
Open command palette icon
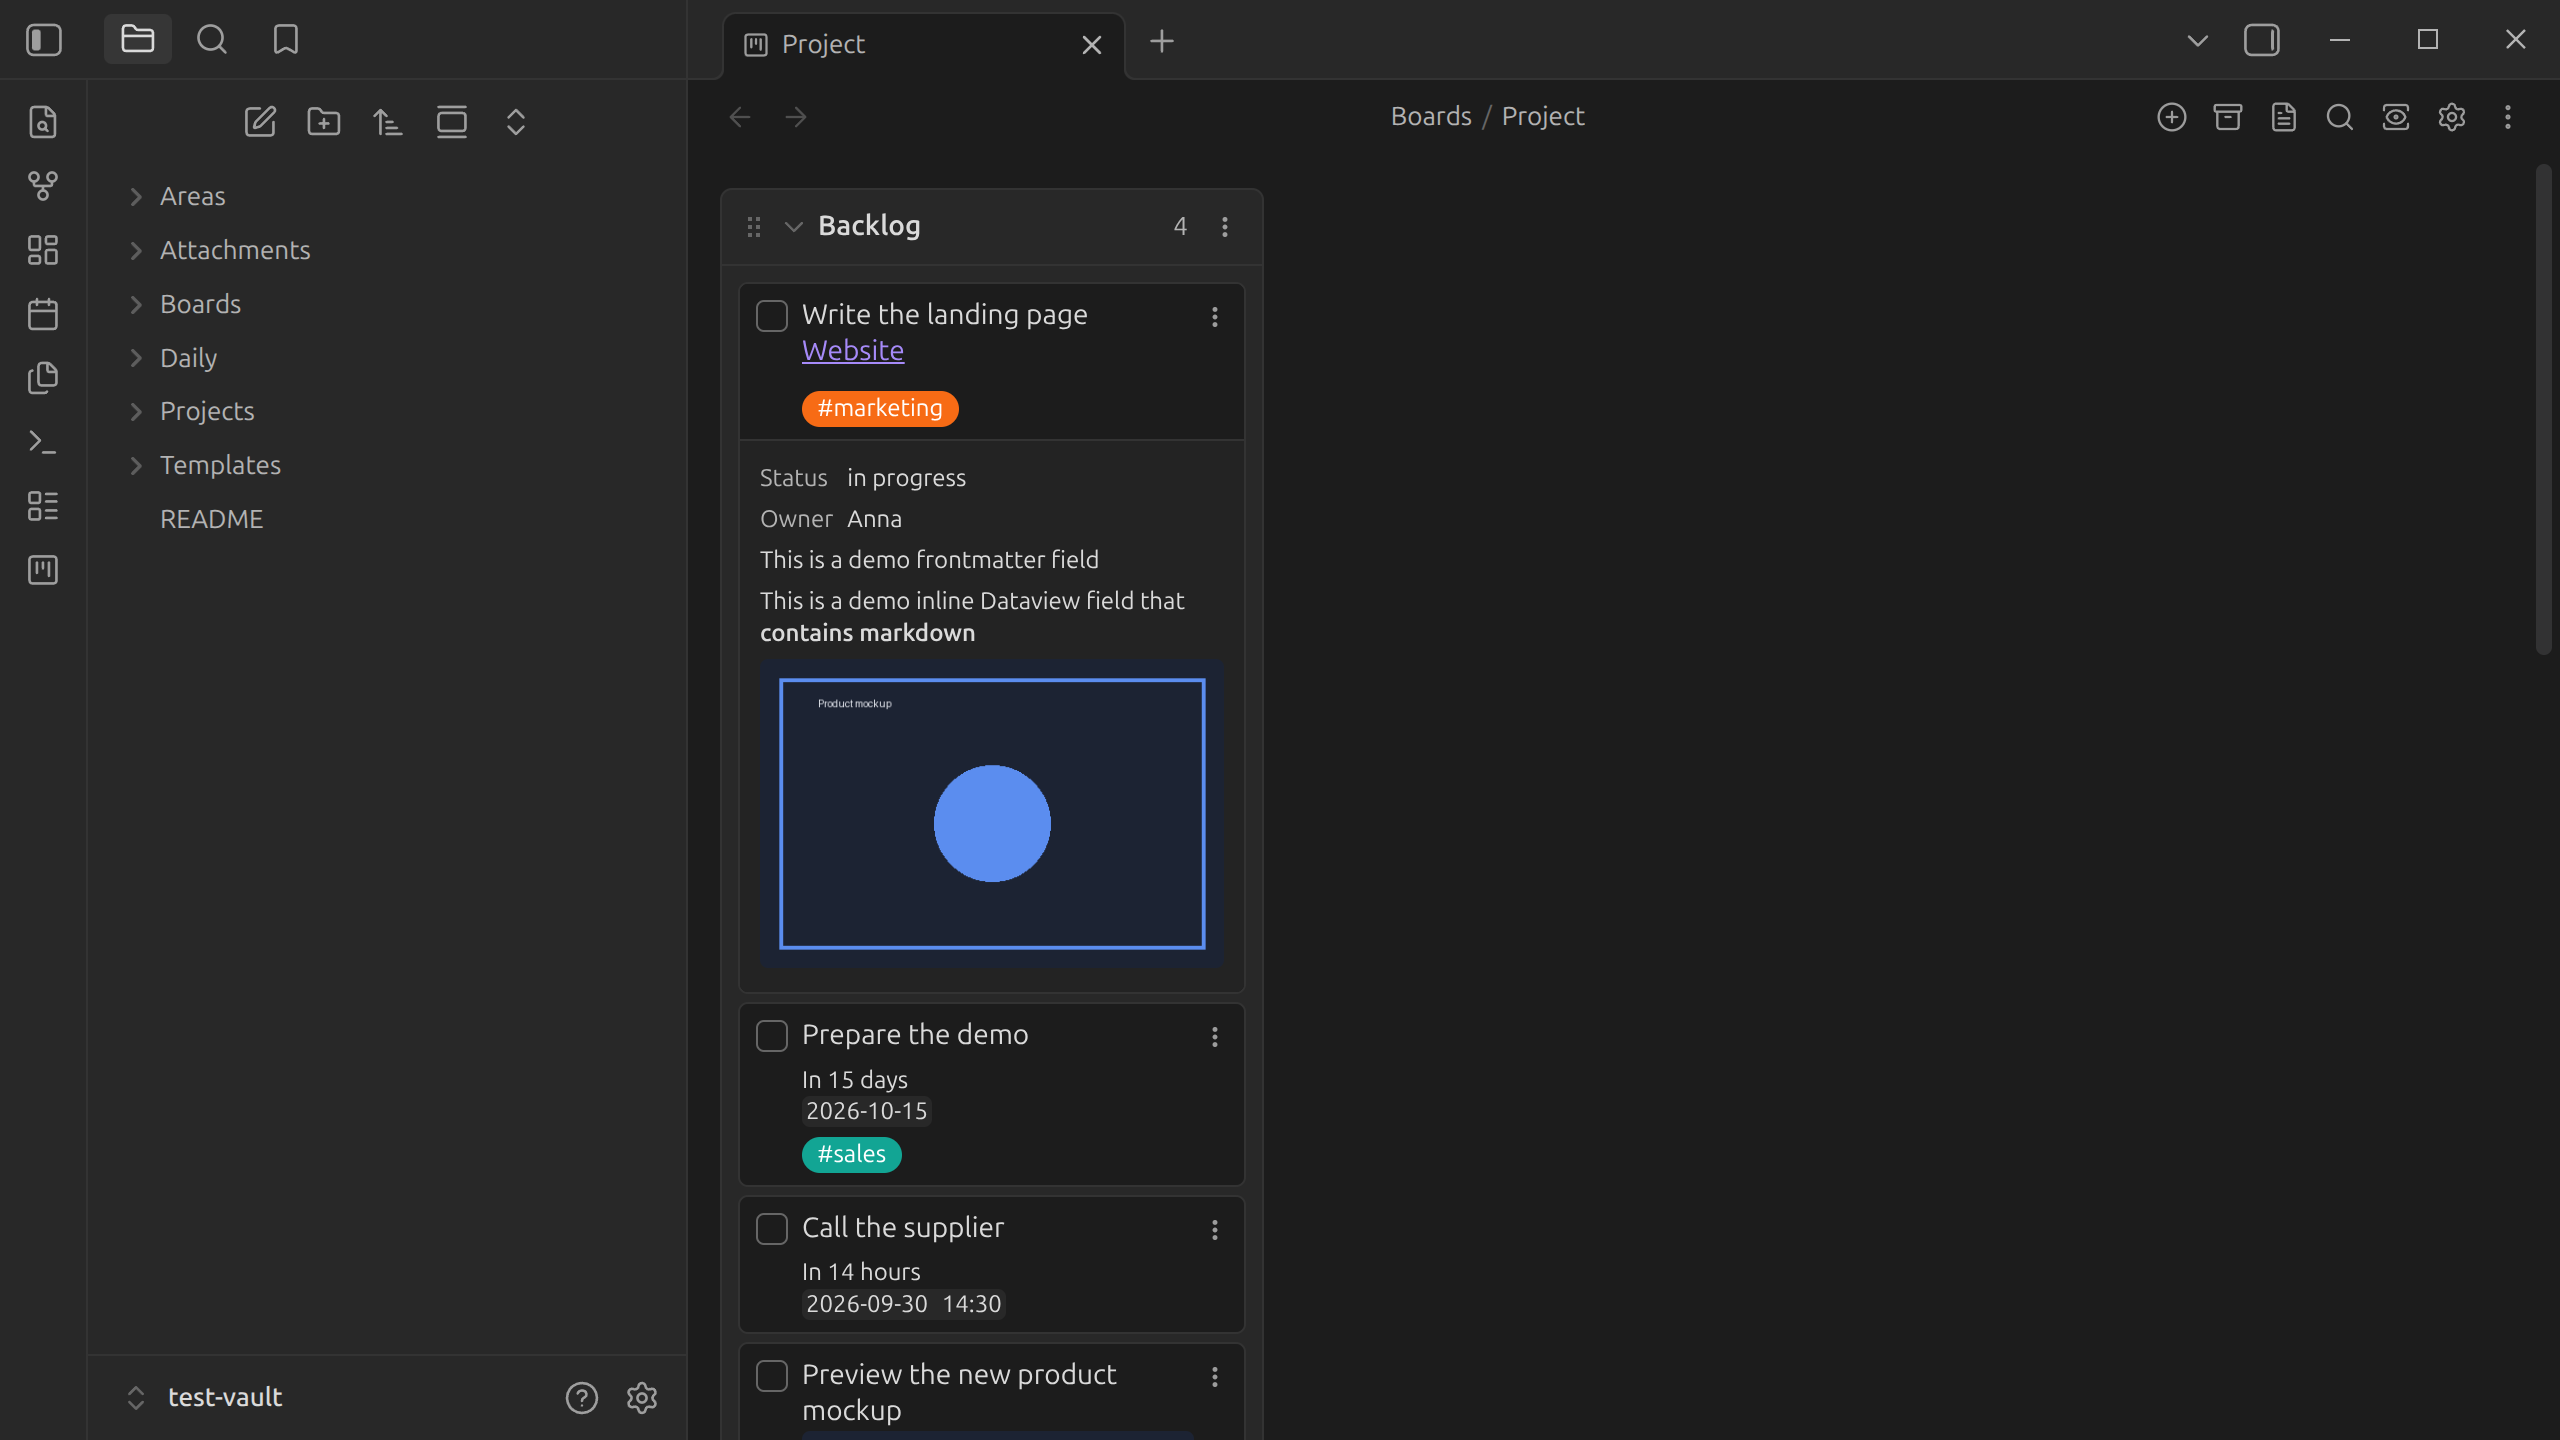(43, 442)
